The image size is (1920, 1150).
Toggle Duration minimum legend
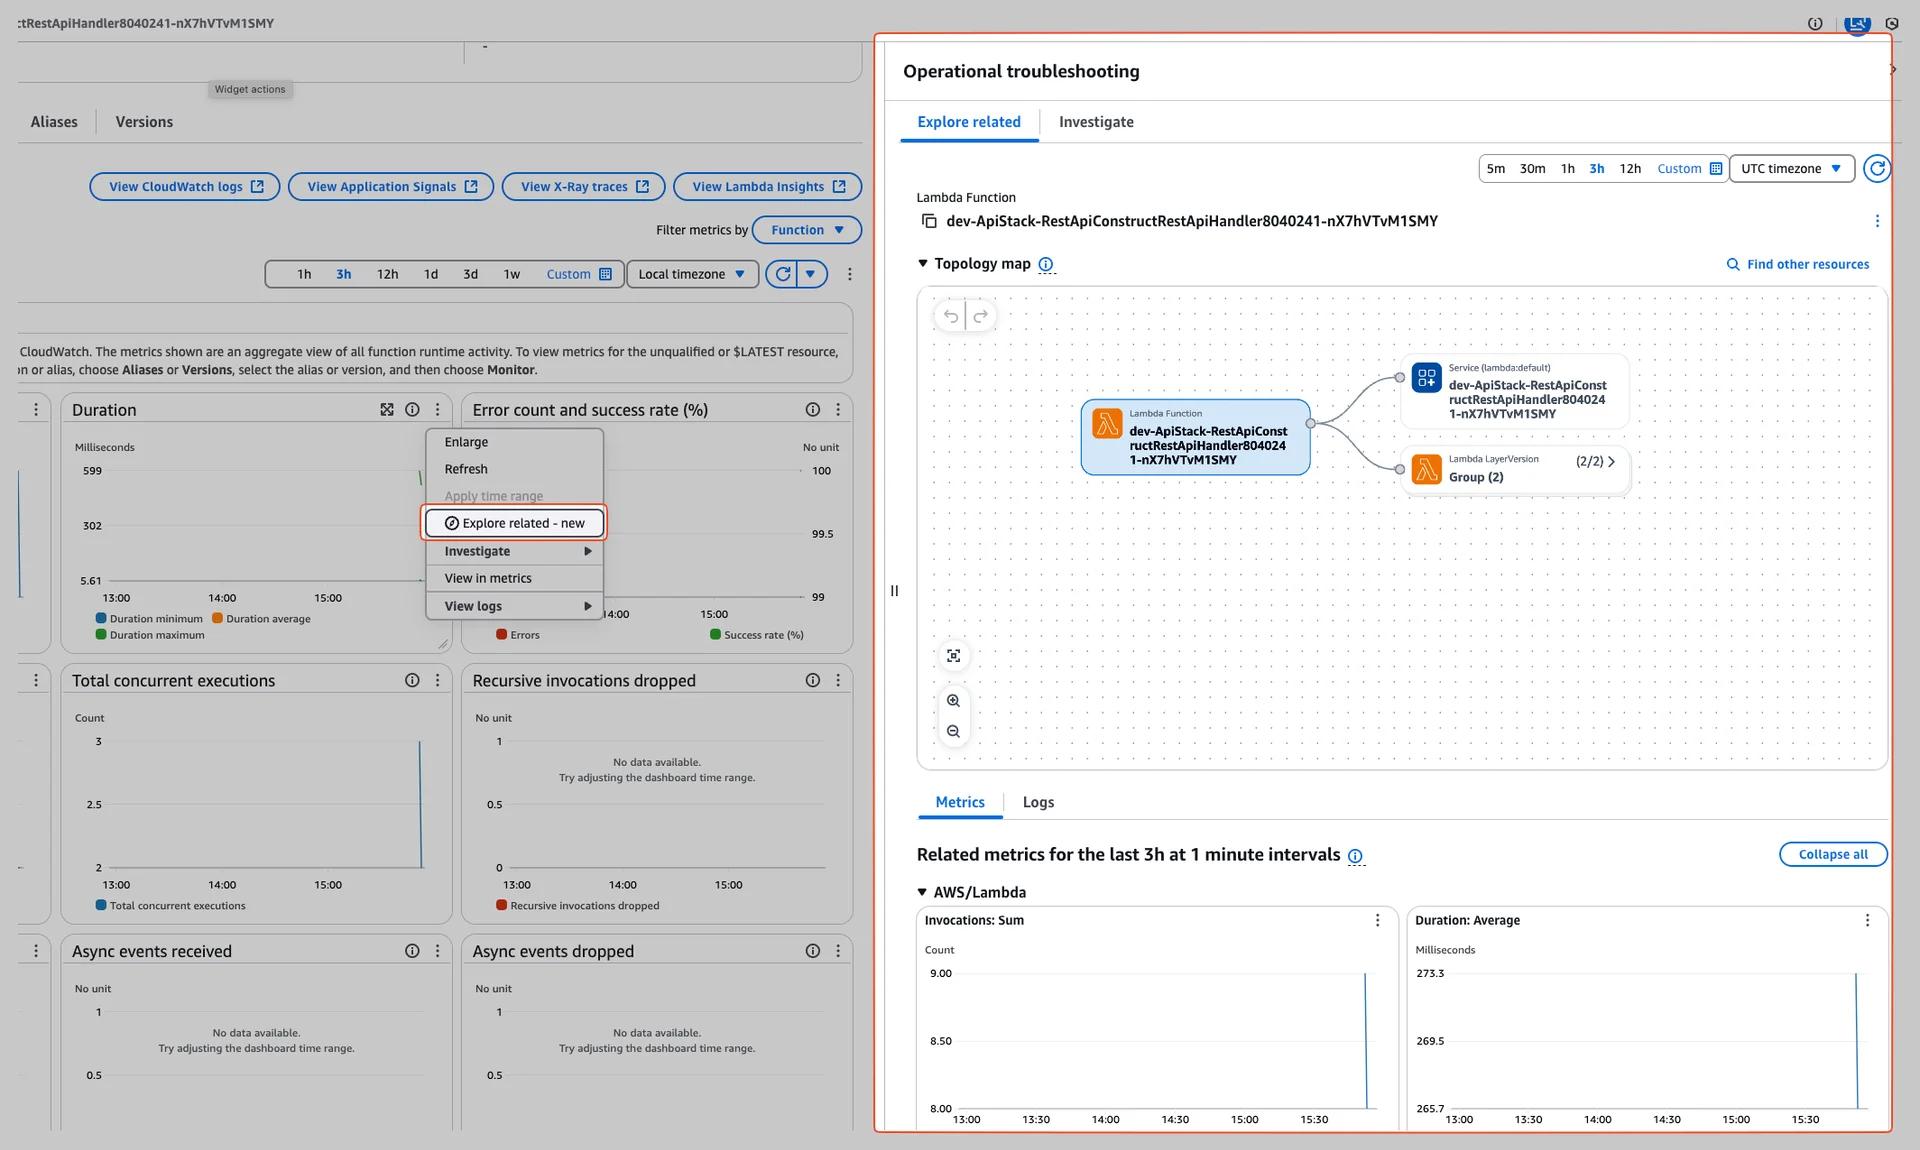pos(149,619)
